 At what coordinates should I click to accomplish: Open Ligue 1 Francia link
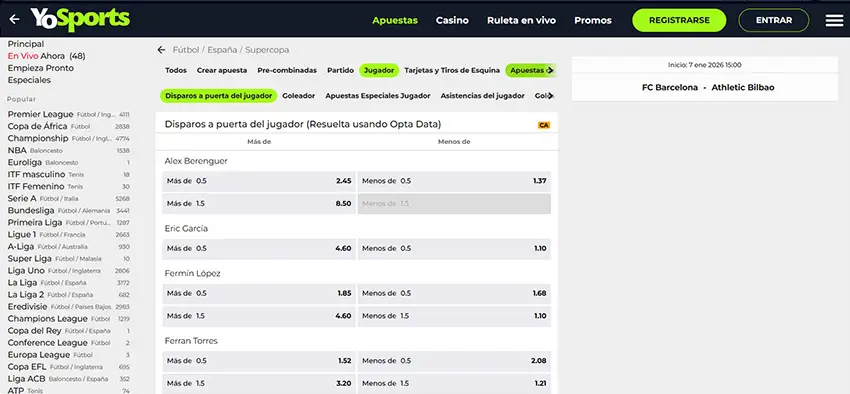point(68,235)
